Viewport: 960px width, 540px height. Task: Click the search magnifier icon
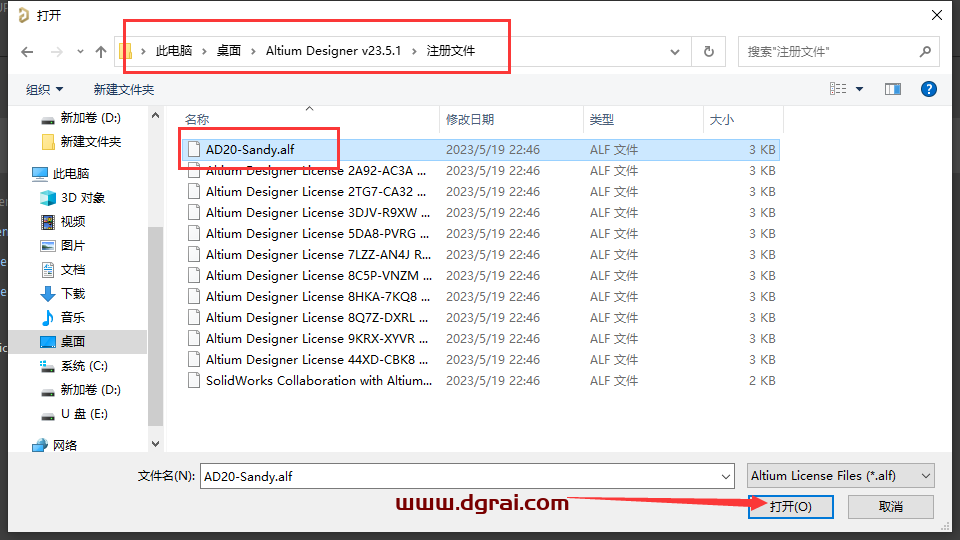coord(925,52)
